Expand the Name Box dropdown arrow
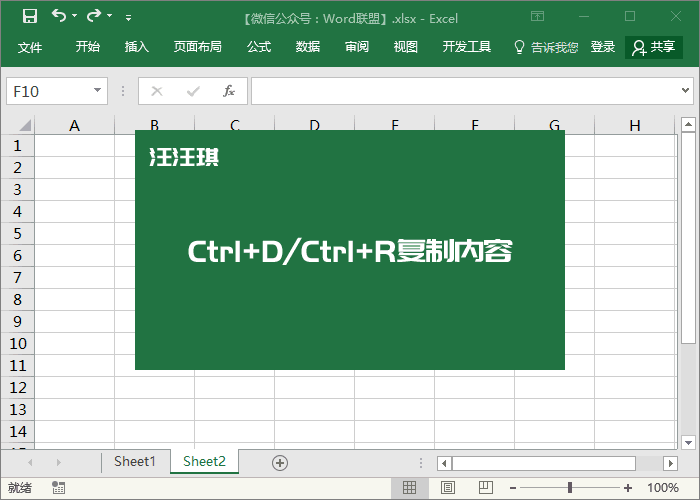The width and height of the screenshot is (700, 500). click(x=97, y=91)
